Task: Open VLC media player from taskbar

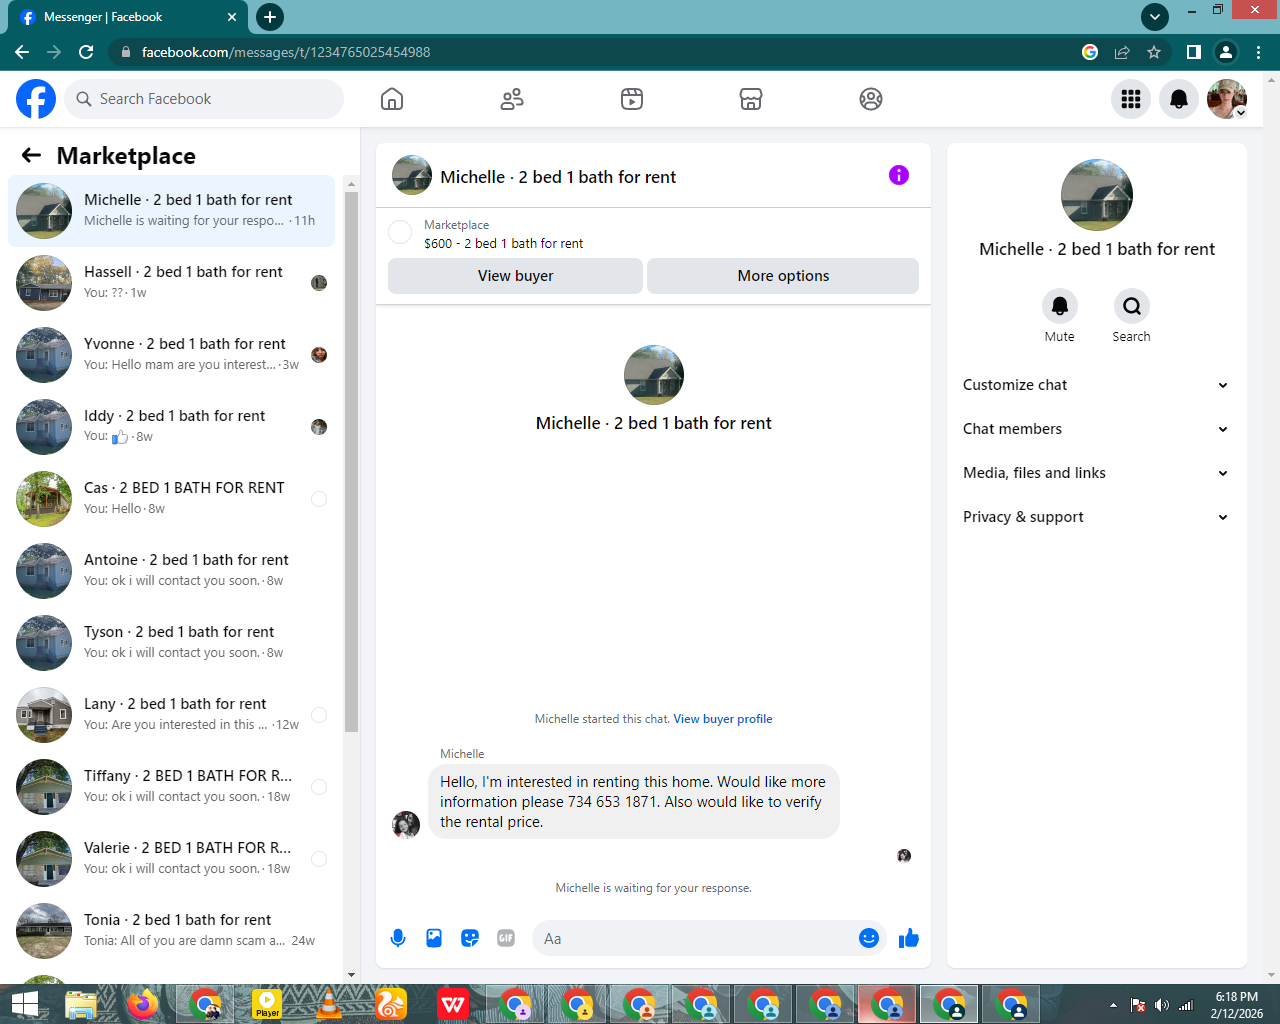Action: point(329,1004)
